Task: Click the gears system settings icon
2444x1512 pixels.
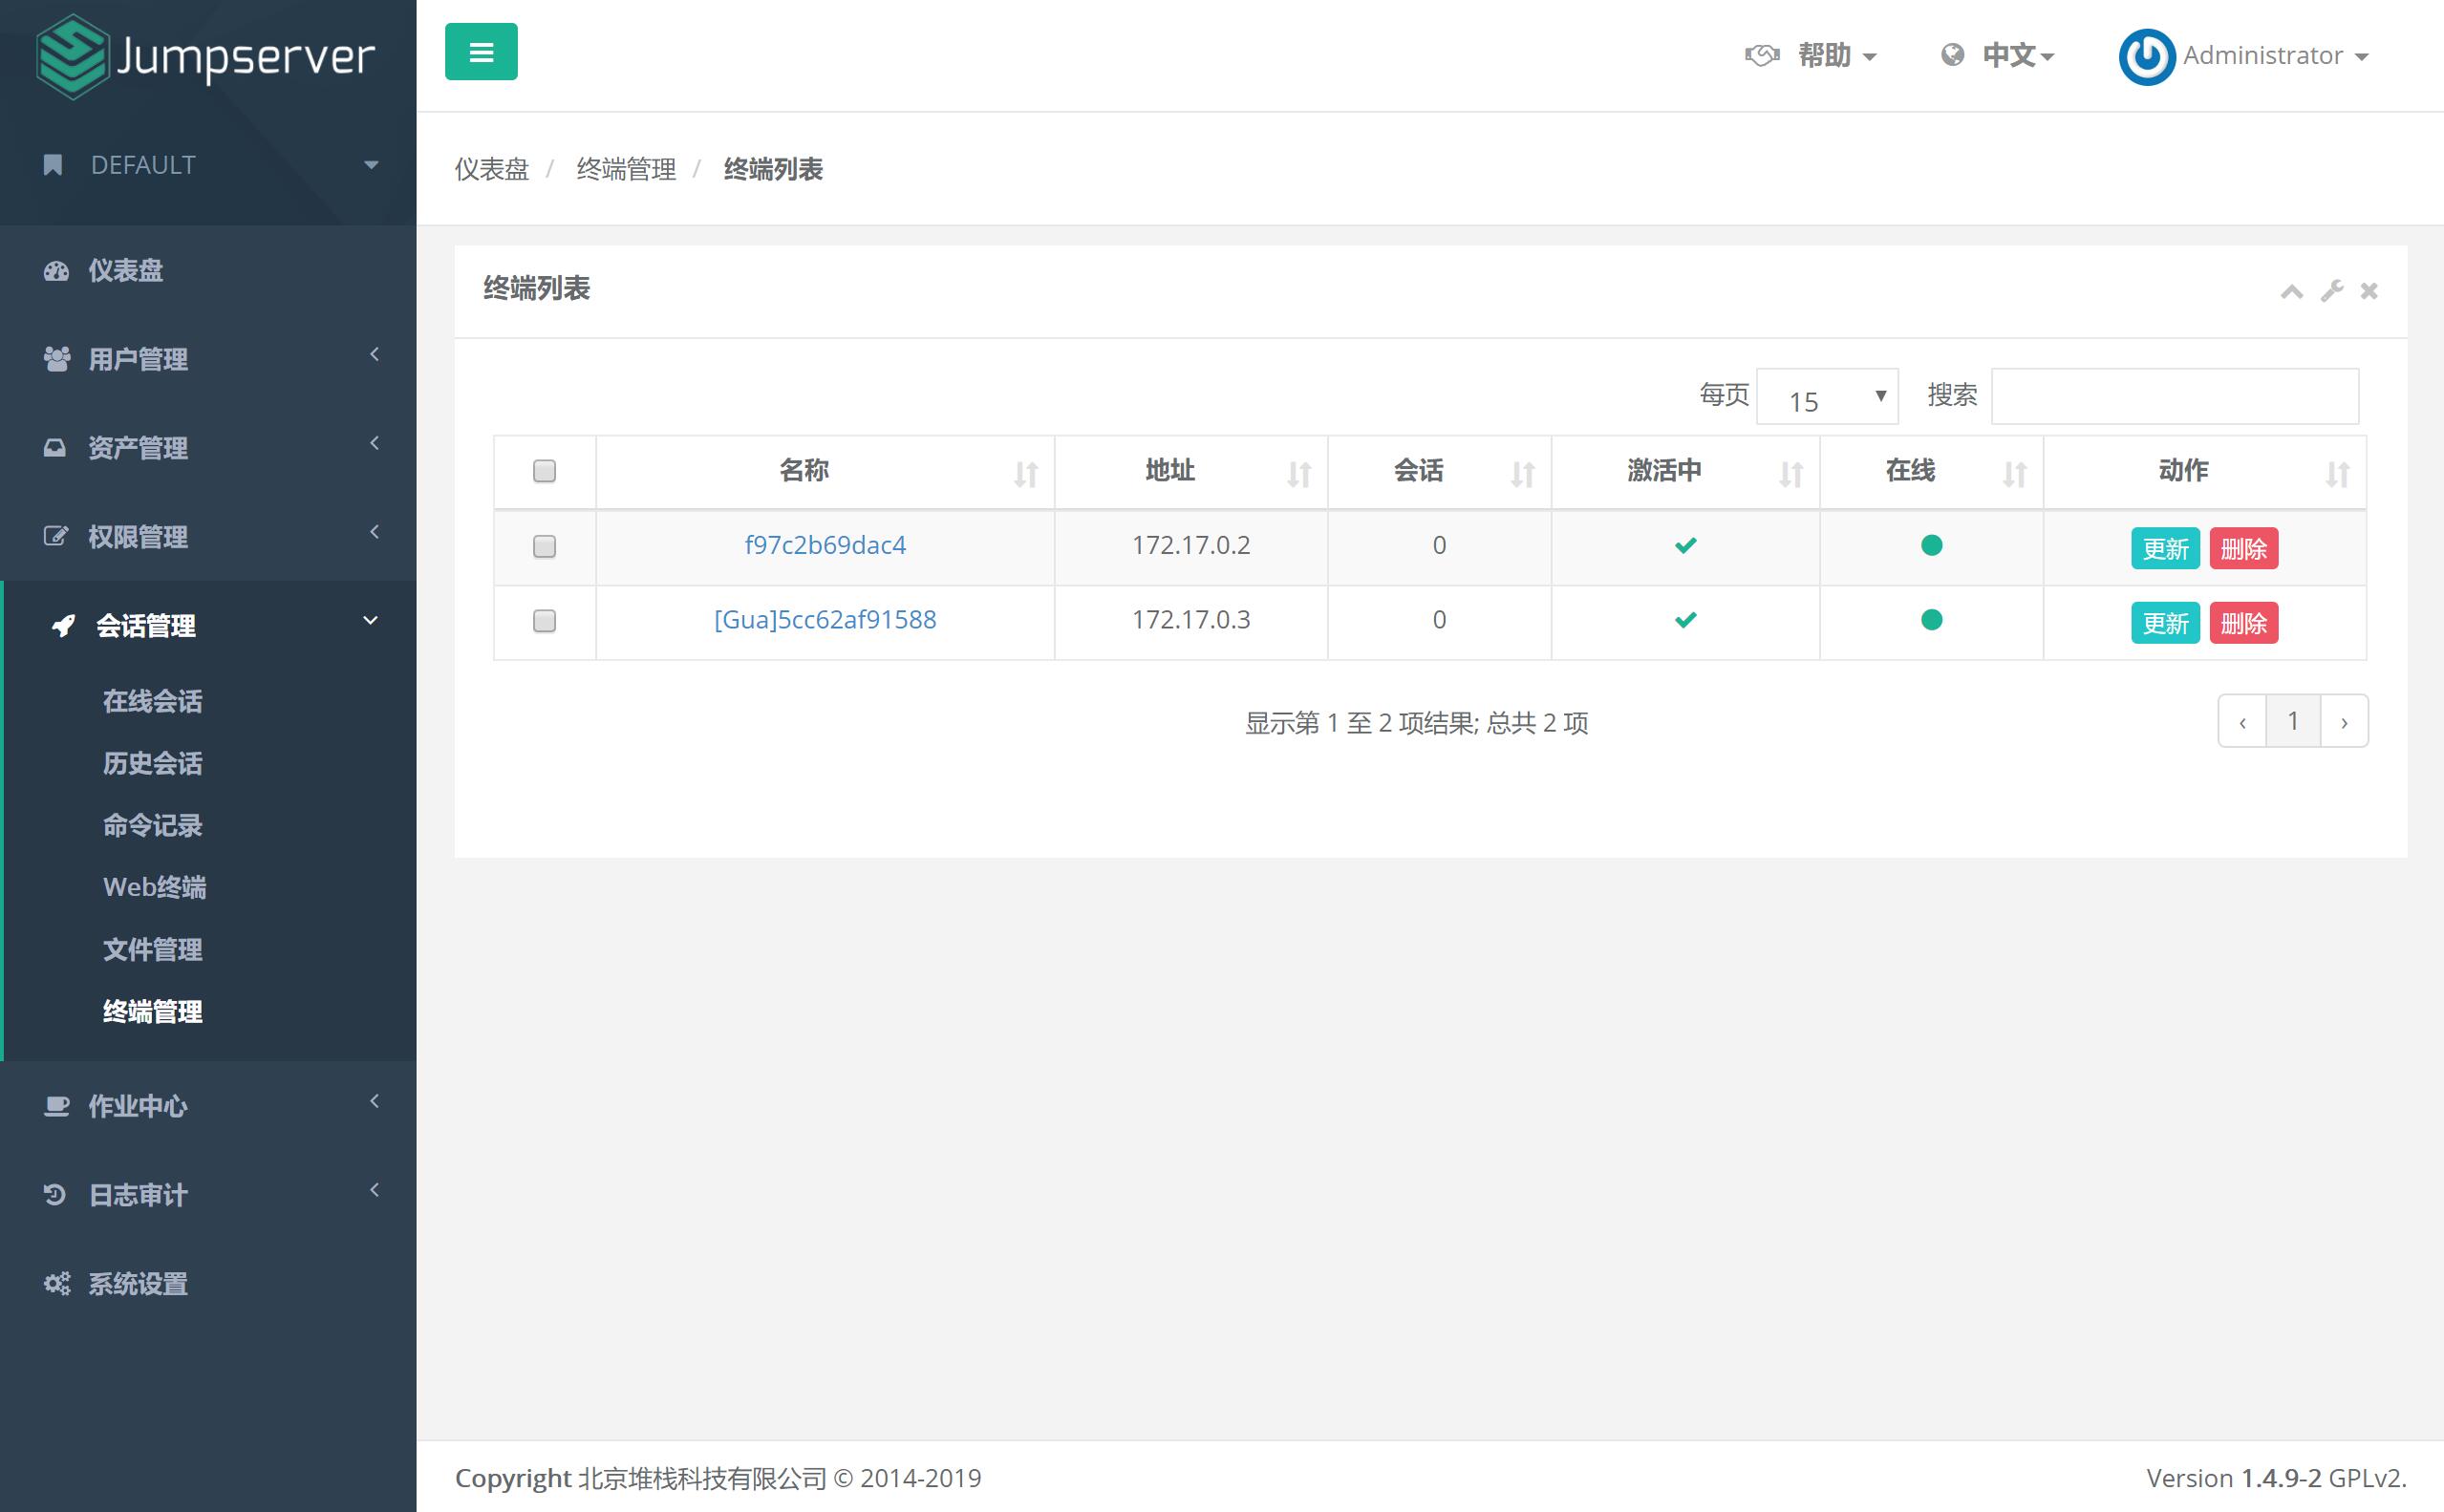Action: click(x=57, y=1283)
